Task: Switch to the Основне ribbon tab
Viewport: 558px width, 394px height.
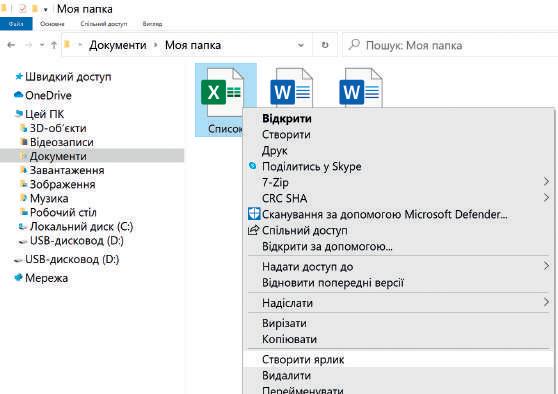Action: click(x=52, y=24)
